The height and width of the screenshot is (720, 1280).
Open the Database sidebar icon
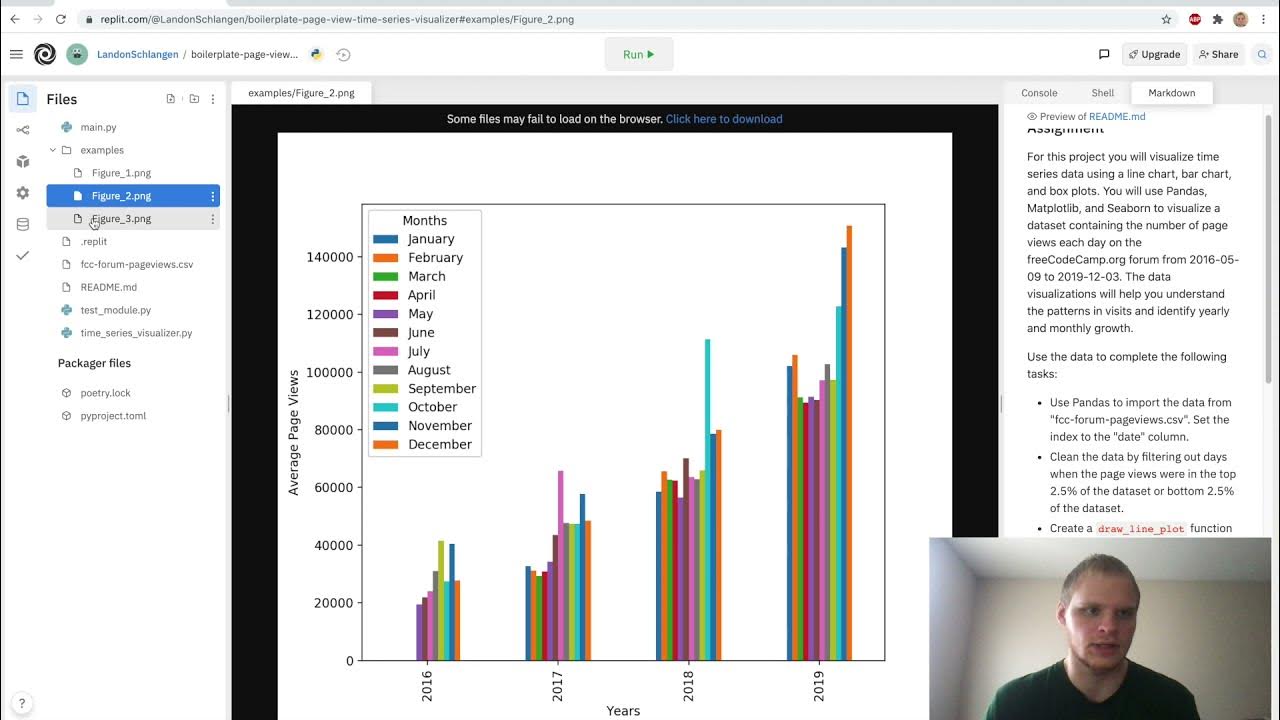click(23, 224)
